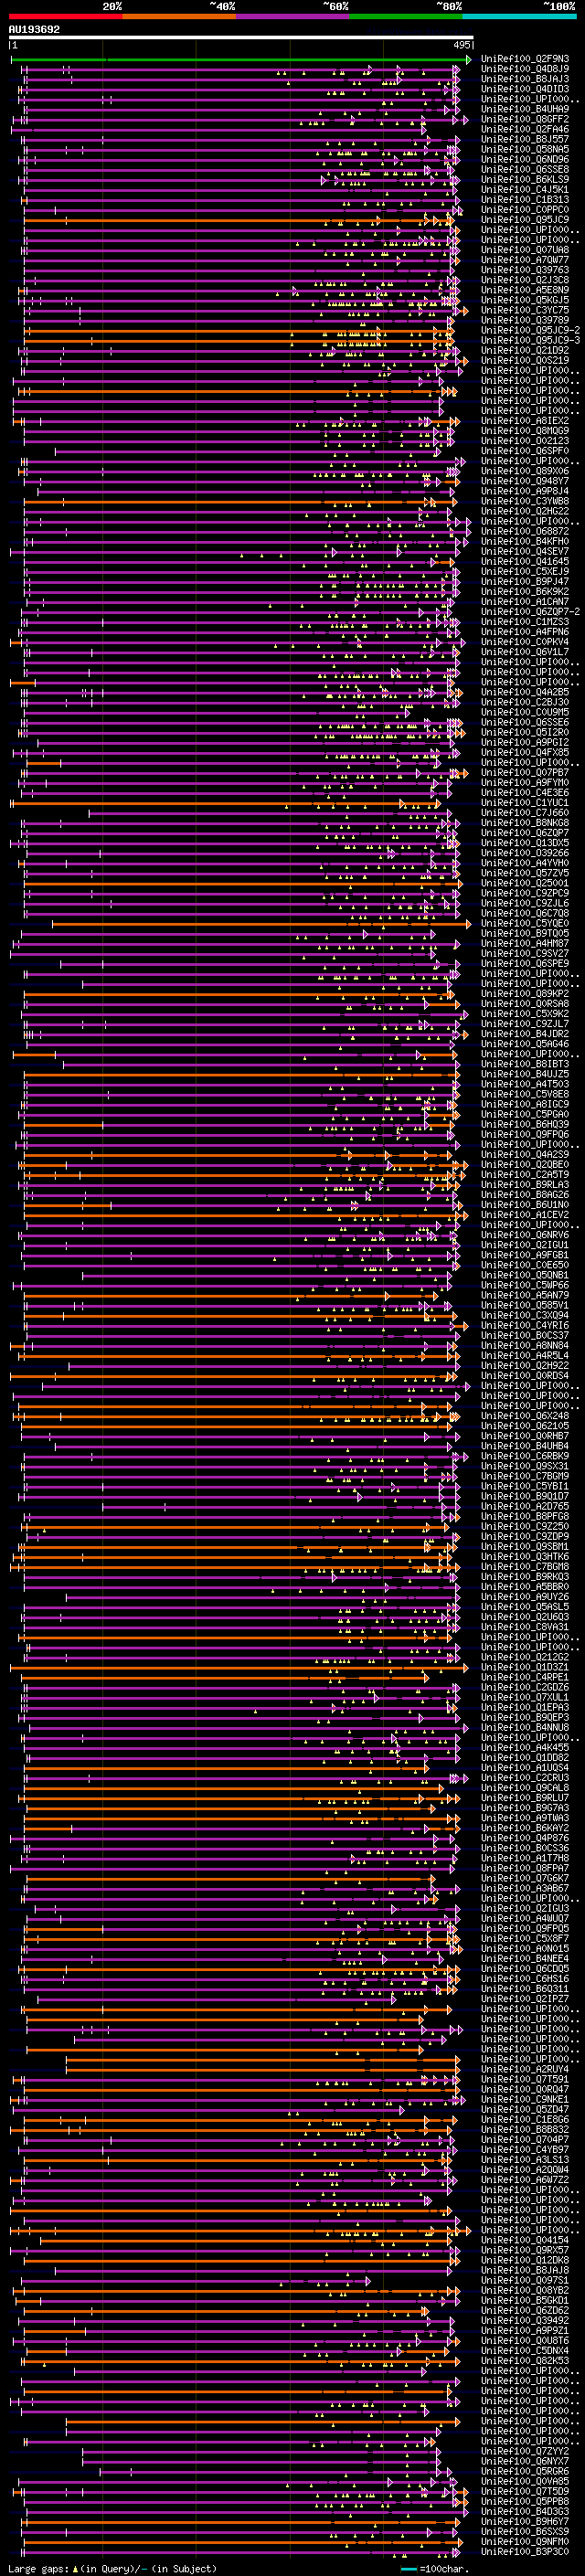Image resolution: width=585 pixels, height=2576 pixels.
Task: Open hit UniRef100_C4J5K1
Action: pos(525,189)
